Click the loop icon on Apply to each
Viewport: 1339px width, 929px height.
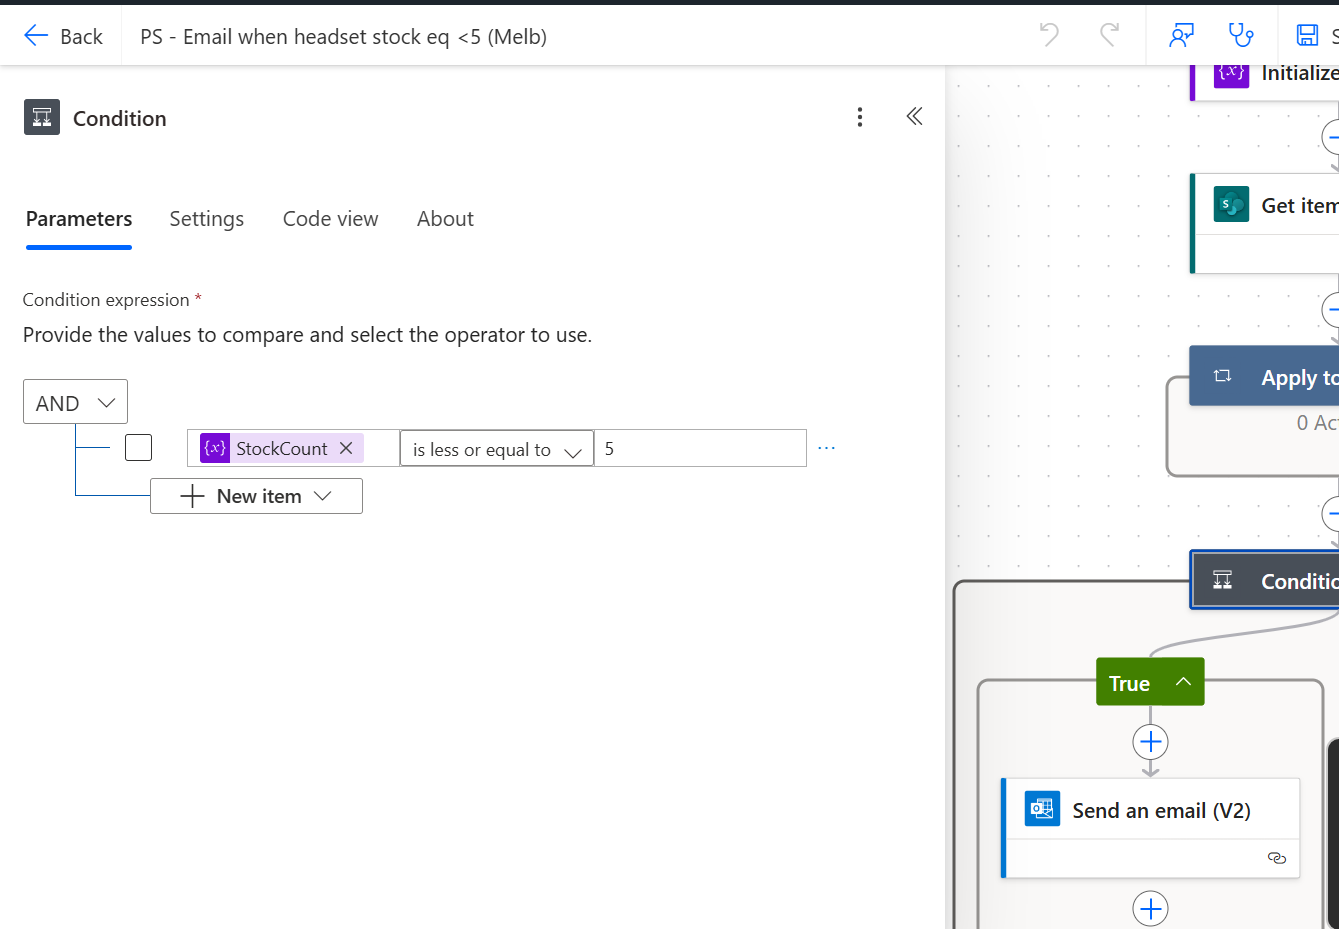1222,376
